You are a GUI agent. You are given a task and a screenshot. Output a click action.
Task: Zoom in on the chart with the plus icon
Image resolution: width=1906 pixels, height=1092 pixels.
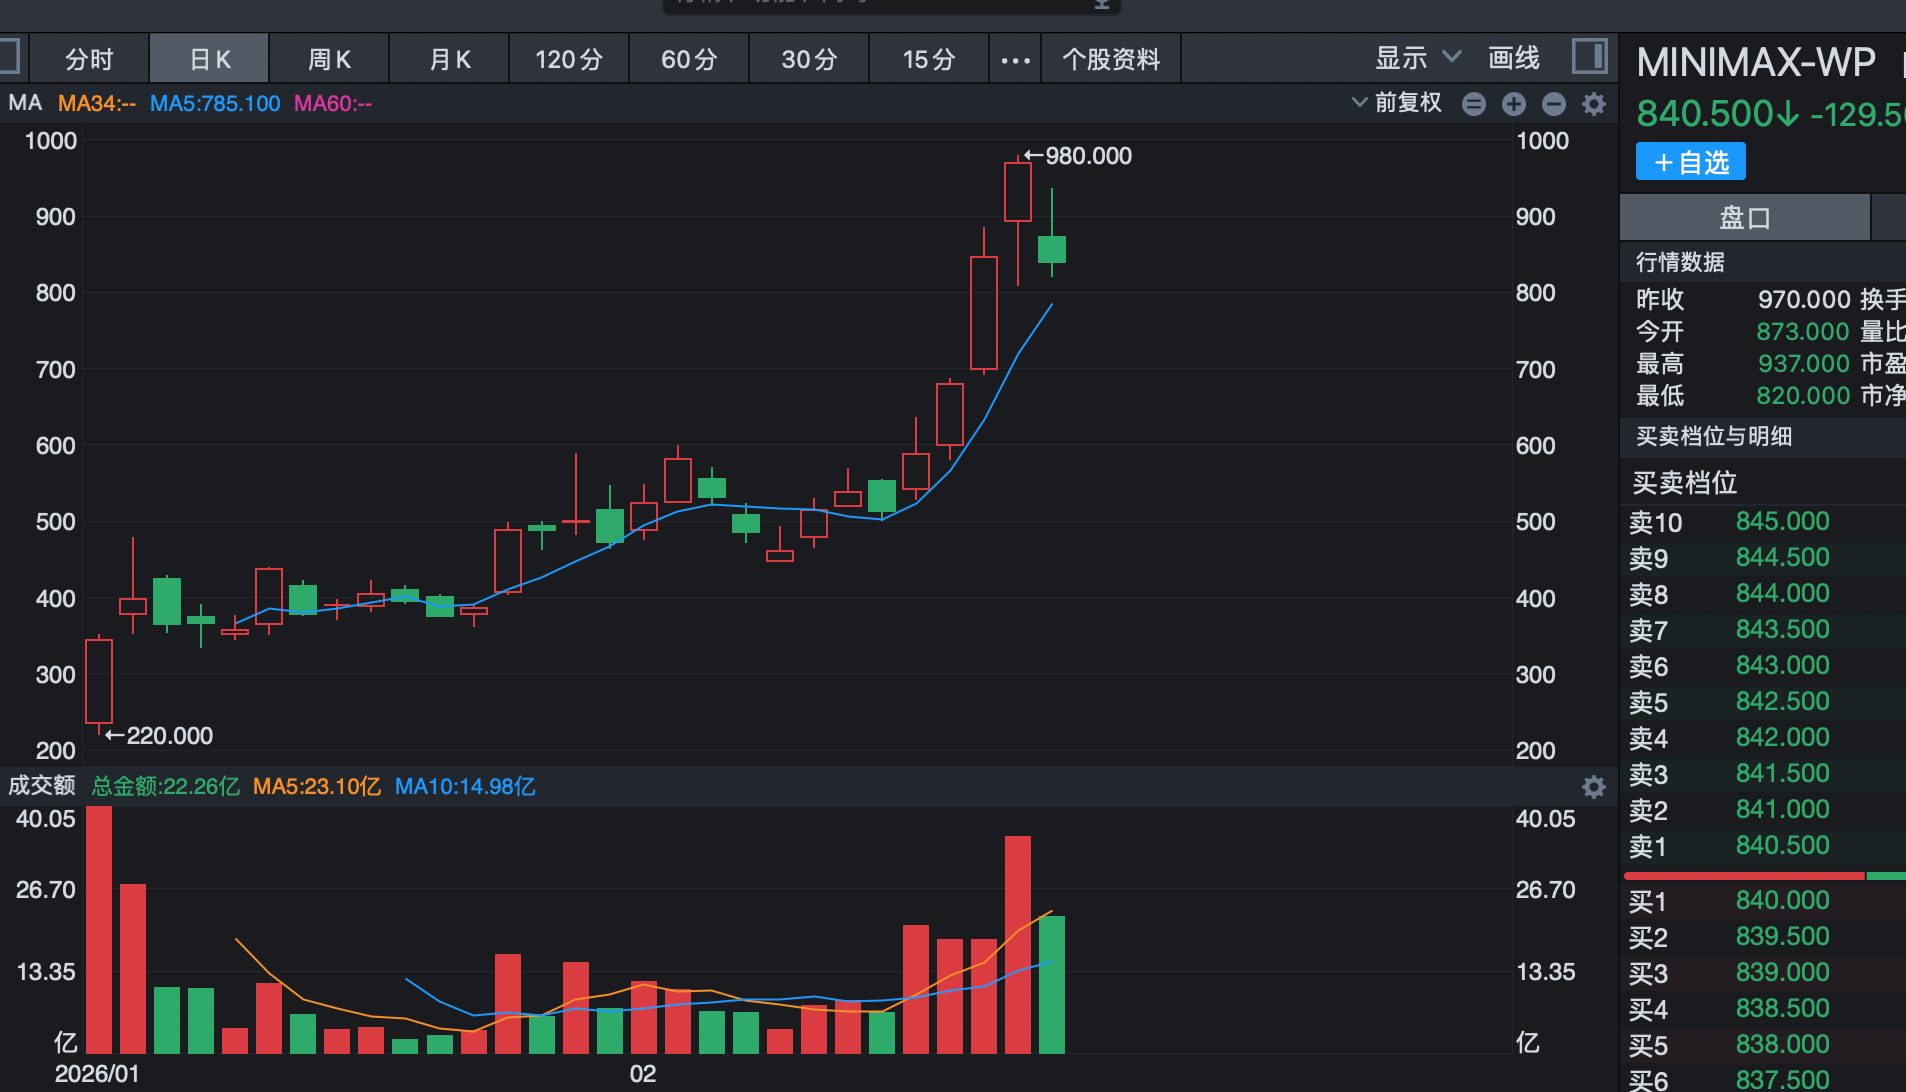[x=1514, y=103]
